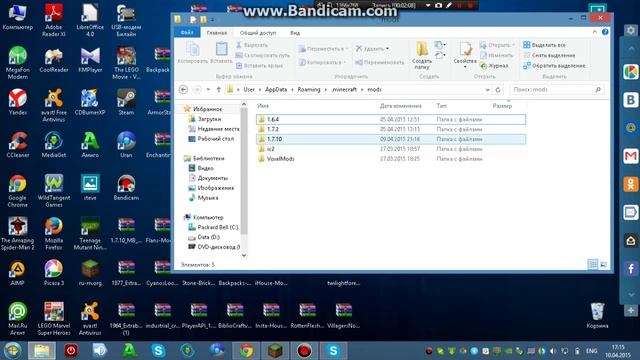Open the Корзина recycle bin
Screen dimensions: 640x360
point(597,316)
